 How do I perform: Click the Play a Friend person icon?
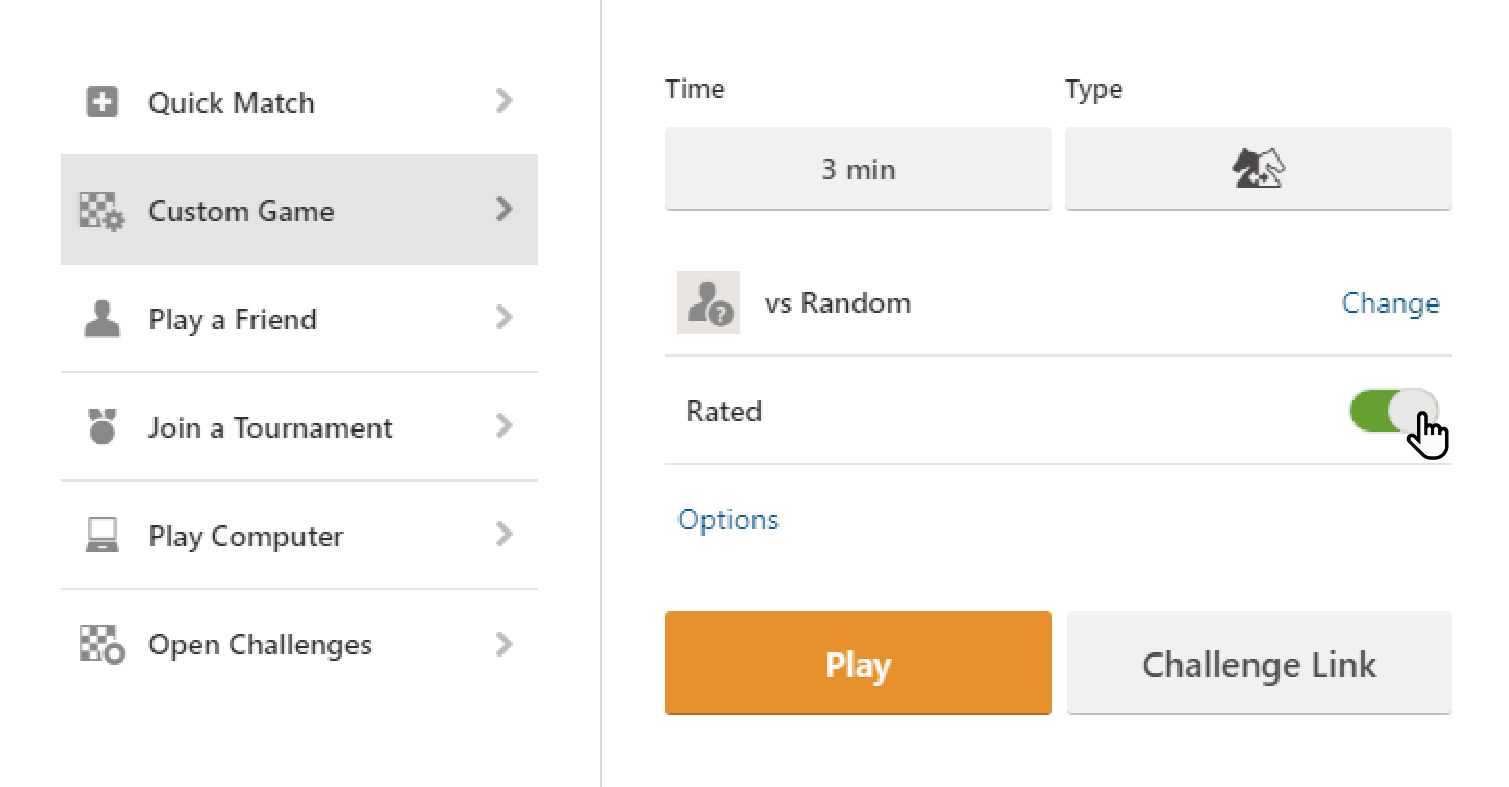(101, 319)
